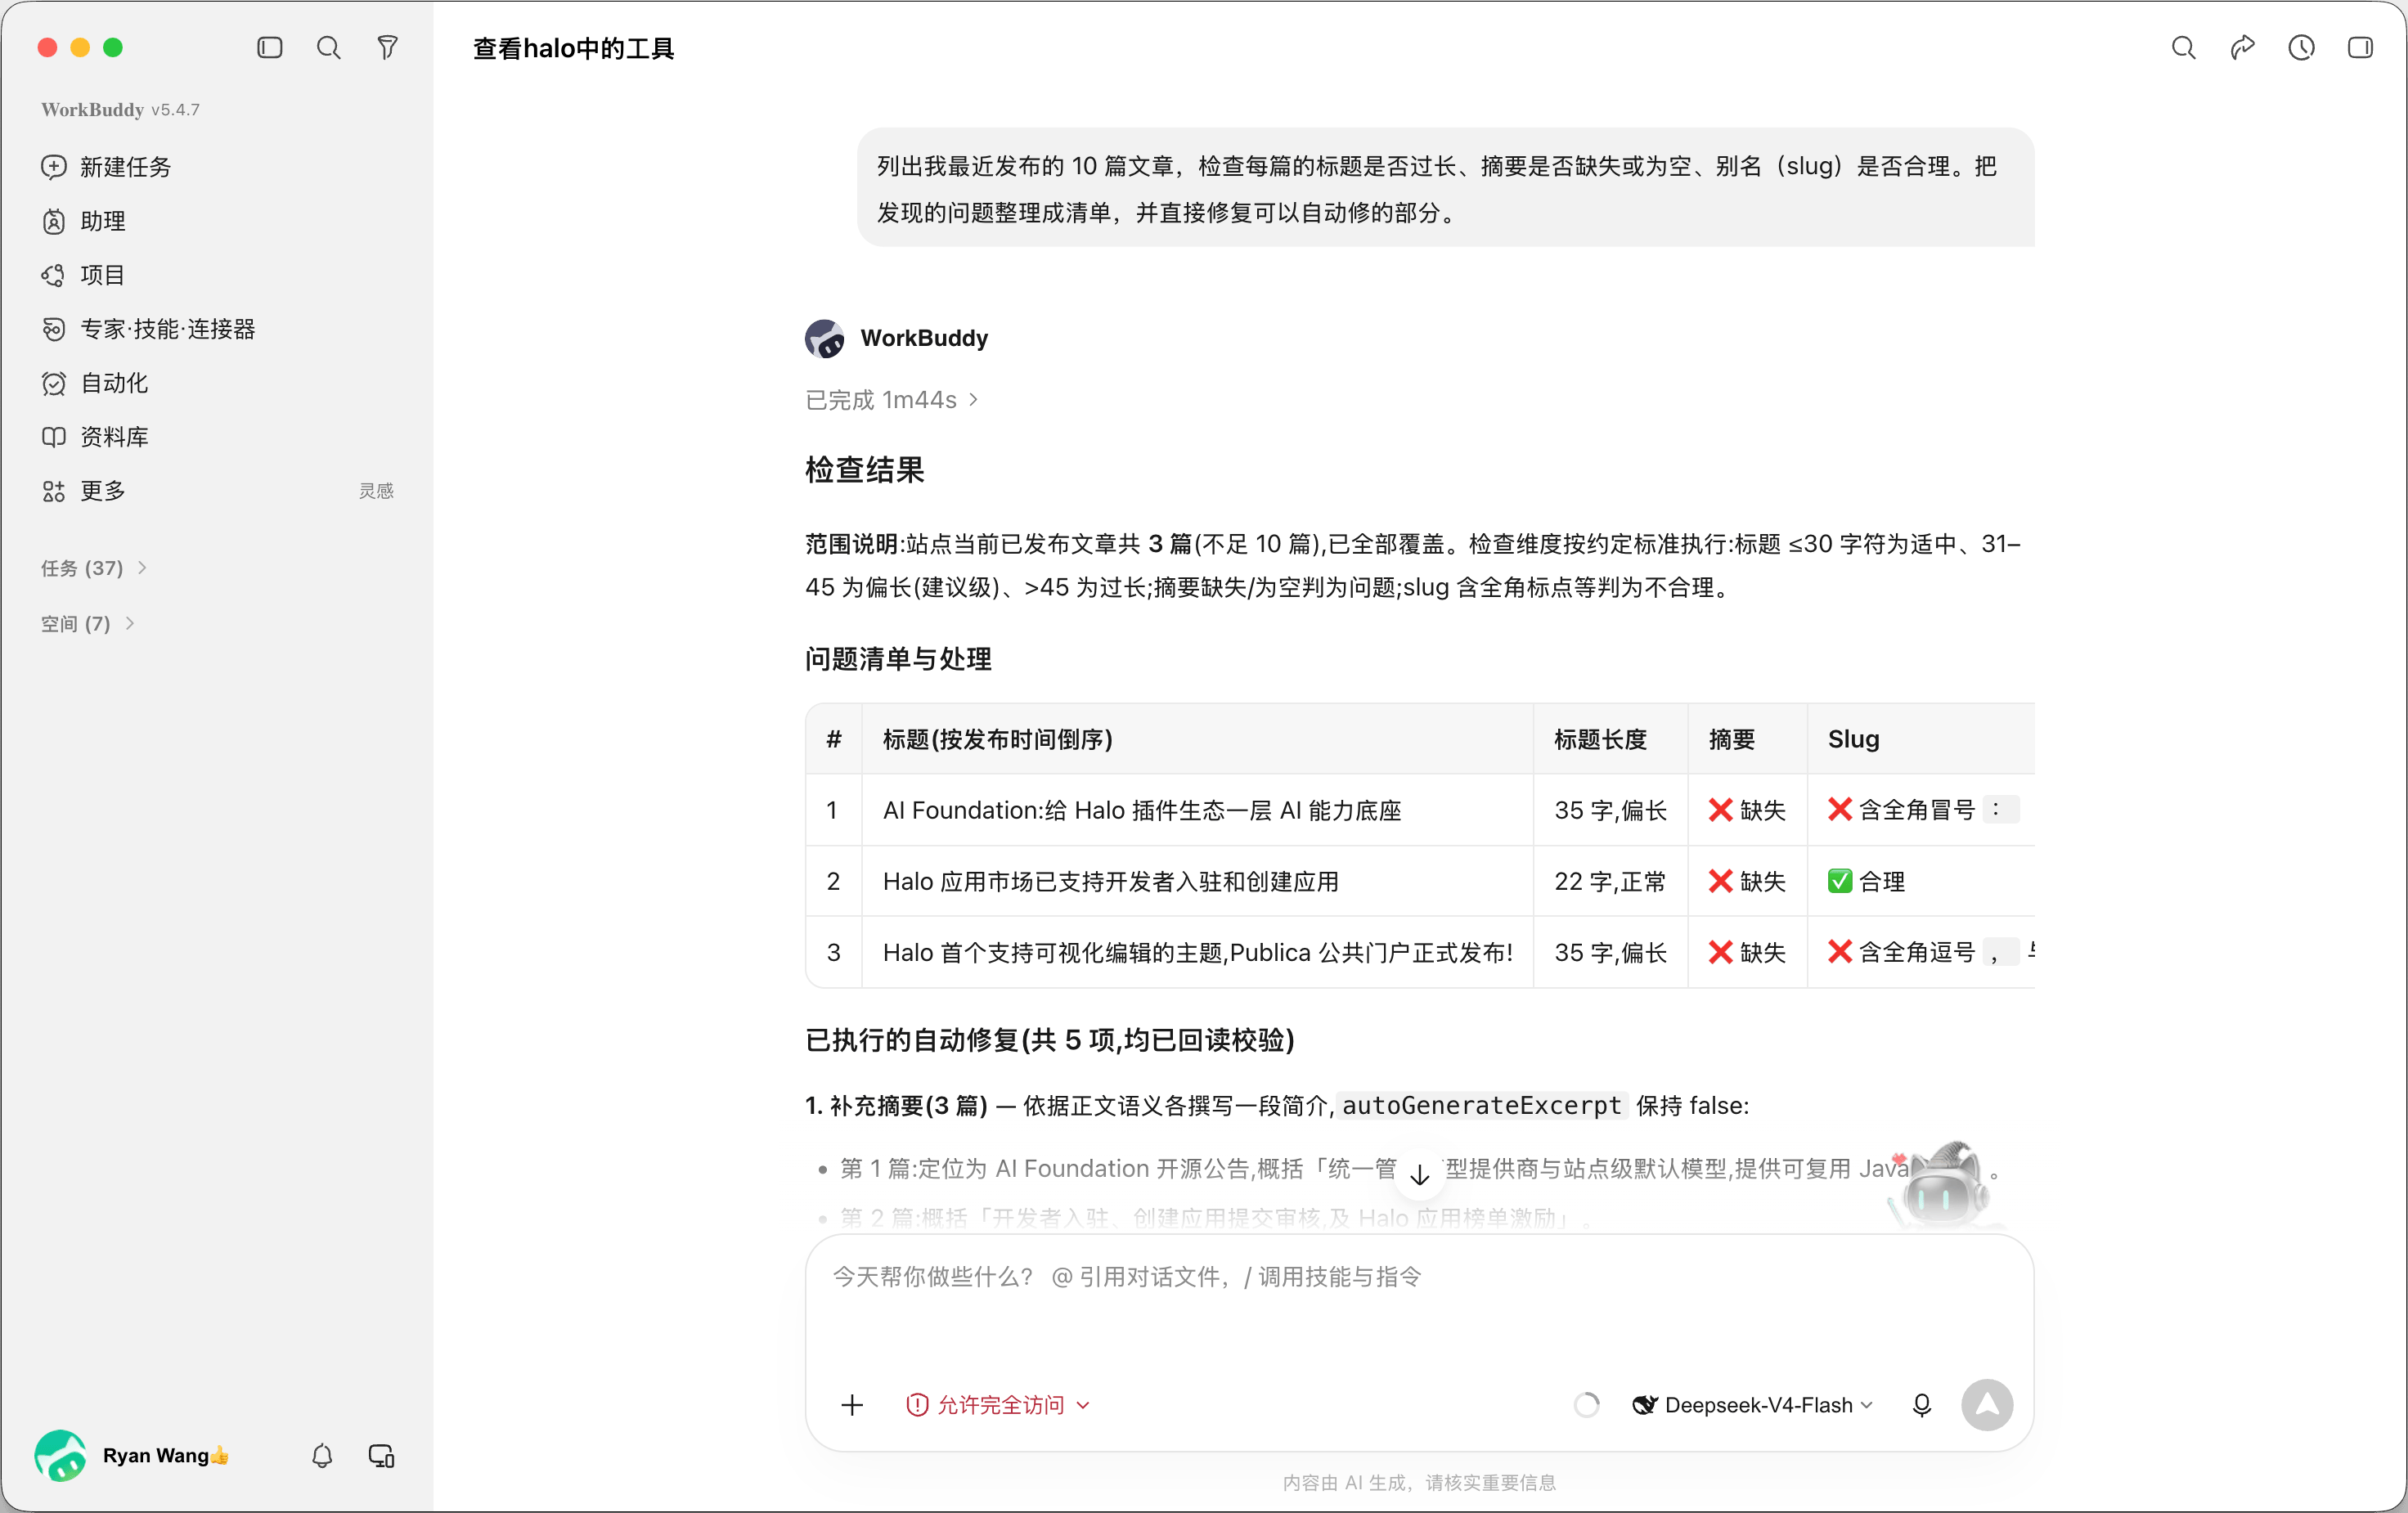This screenshot has width=2408, height=1513.
Task: Open sidebar search icon
Action: pos(328,48)
